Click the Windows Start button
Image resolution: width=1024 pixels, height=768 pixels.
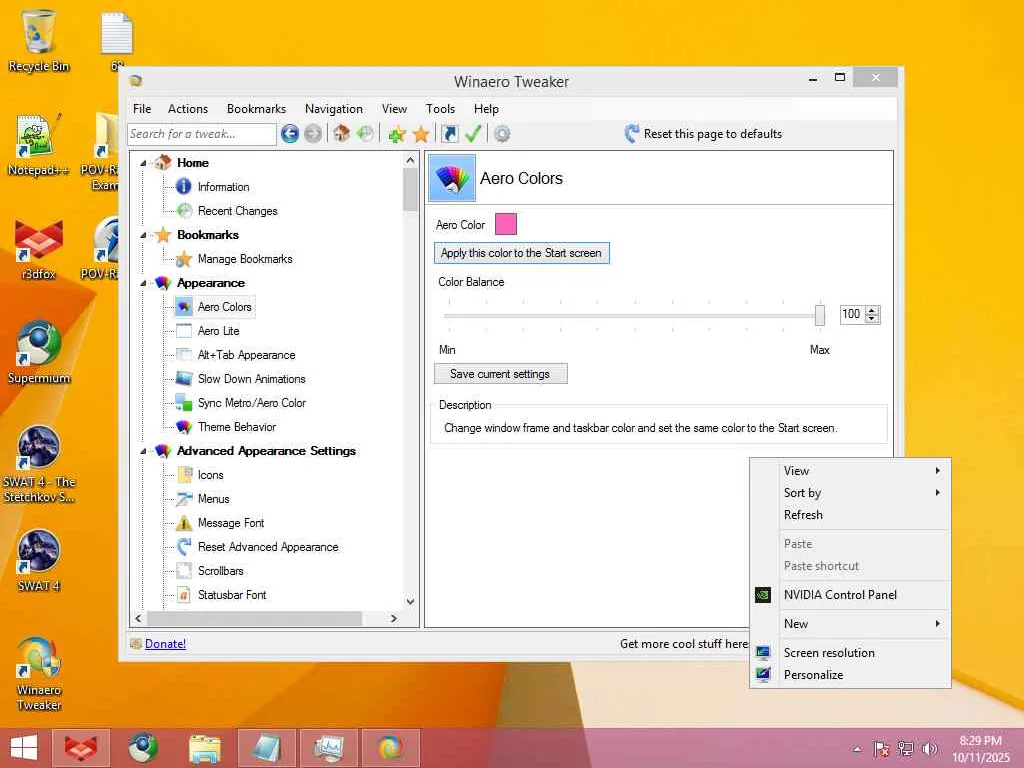(24, 748)
